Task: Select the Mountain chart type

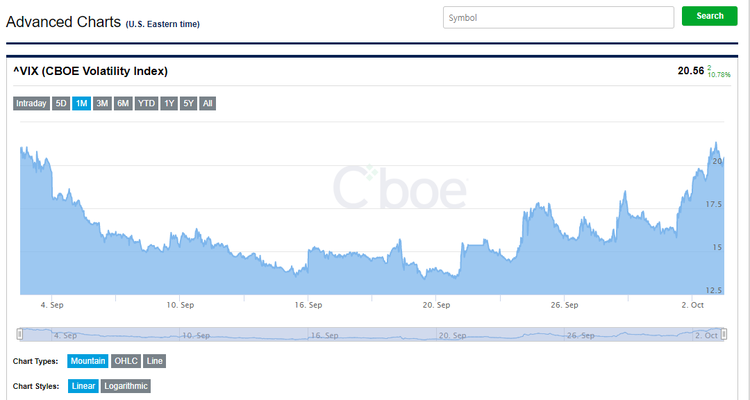Action: 88,361
